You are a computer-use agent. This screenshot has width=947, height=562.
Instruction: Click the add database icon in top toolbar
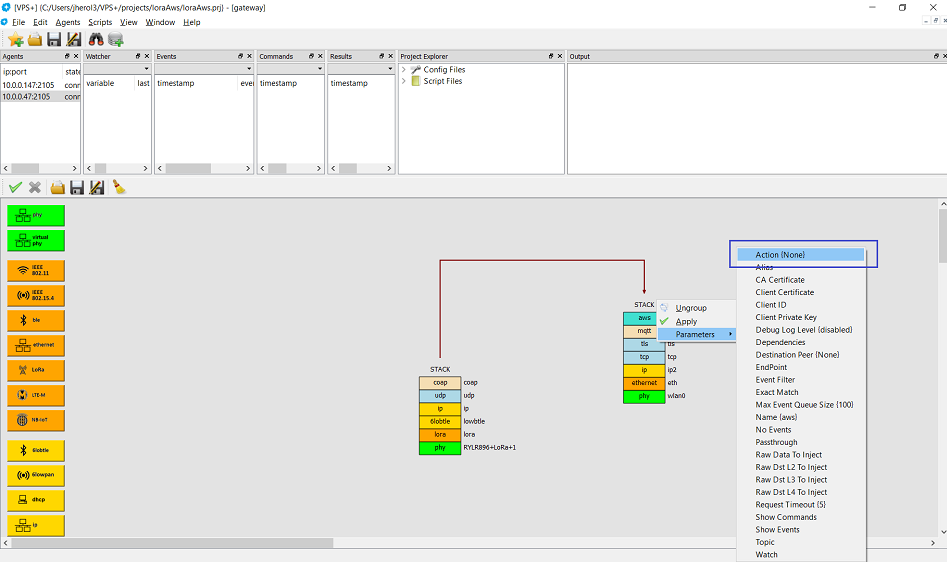(x=116, y=39)
